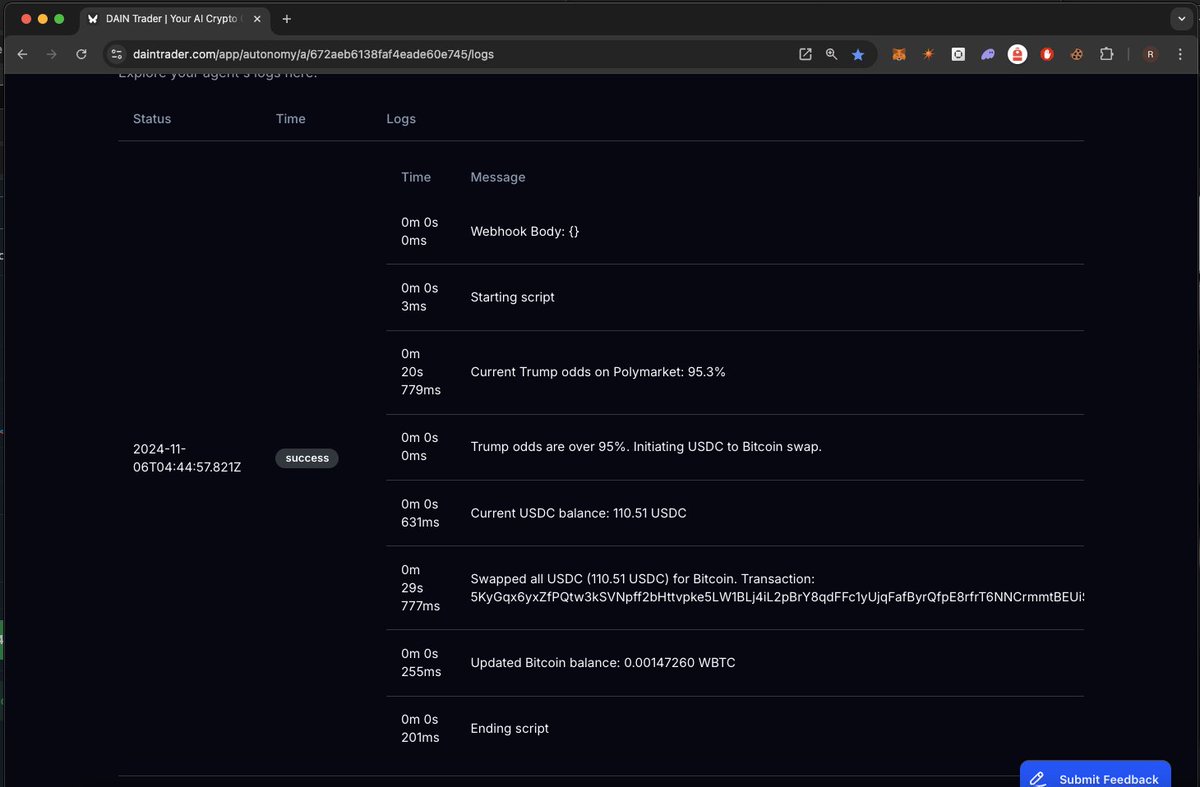Open a new tab with plus button
1200x787 pixels.
pos(287,19)
